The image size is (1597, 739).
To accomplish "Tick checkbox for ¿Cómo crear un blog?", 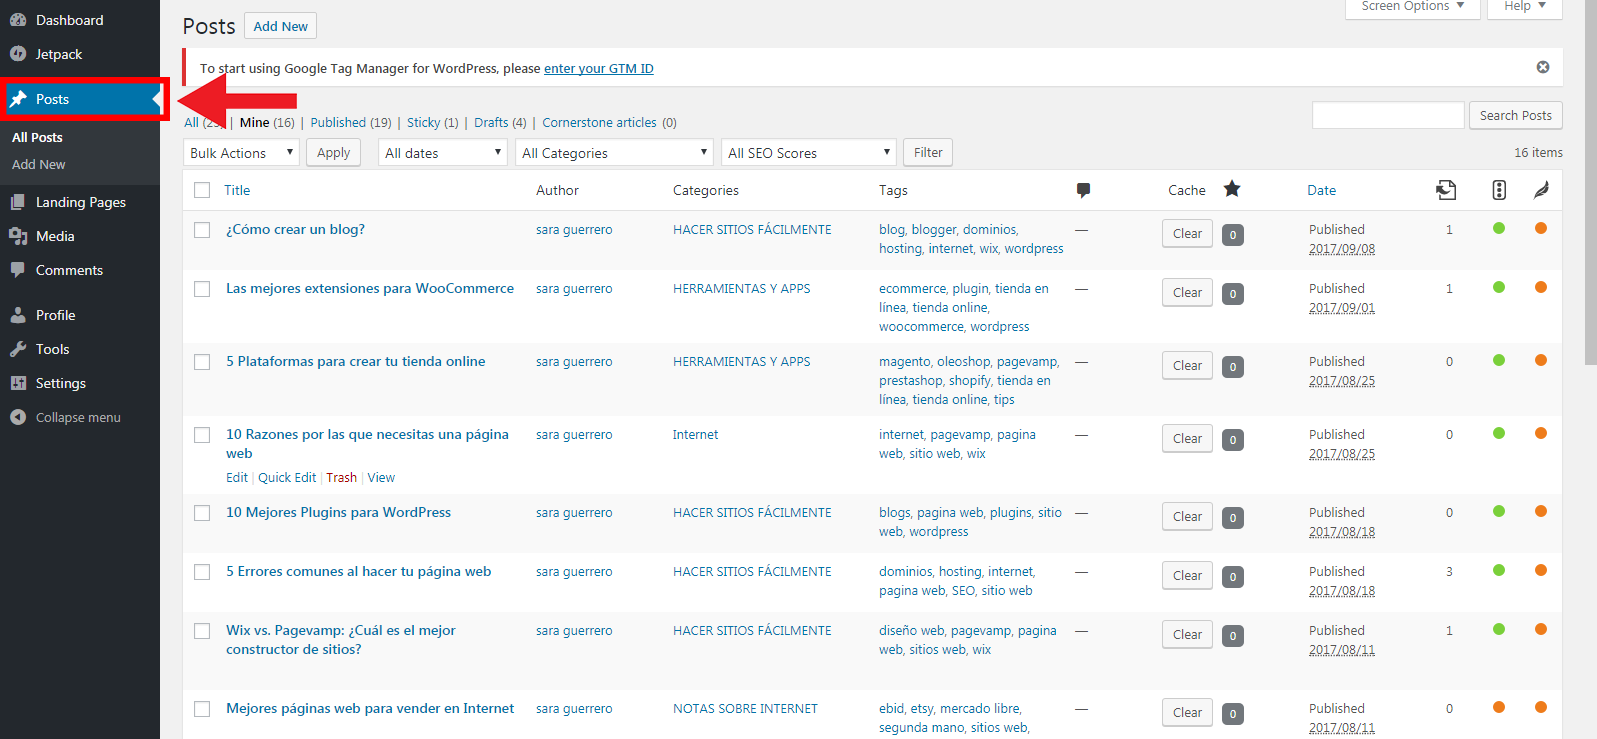I will pyautogui.click(x=203, y=230).
